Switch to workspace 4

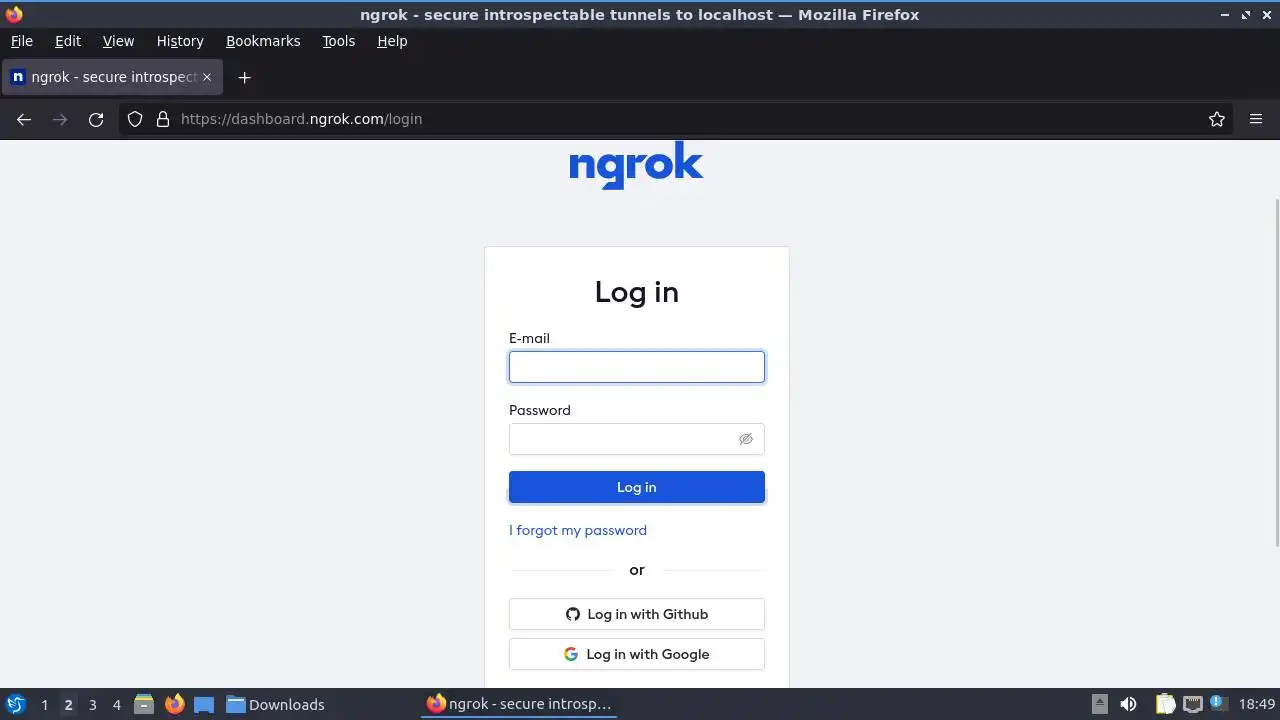point(116,704)
